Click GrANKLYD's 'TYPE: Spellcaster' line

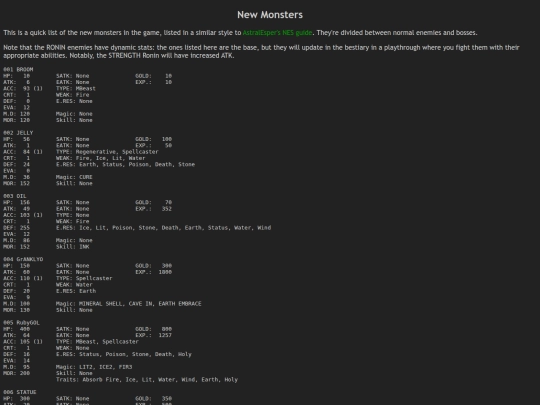[84, 278]
